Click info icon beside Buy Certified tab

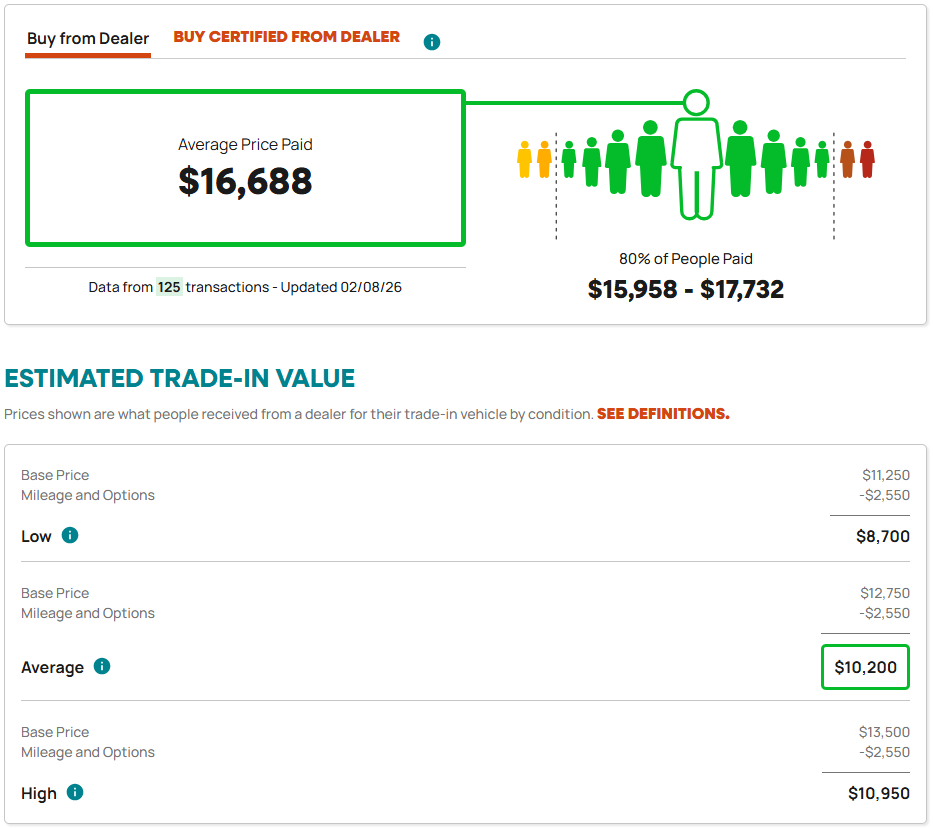click(x=432, y=42)
